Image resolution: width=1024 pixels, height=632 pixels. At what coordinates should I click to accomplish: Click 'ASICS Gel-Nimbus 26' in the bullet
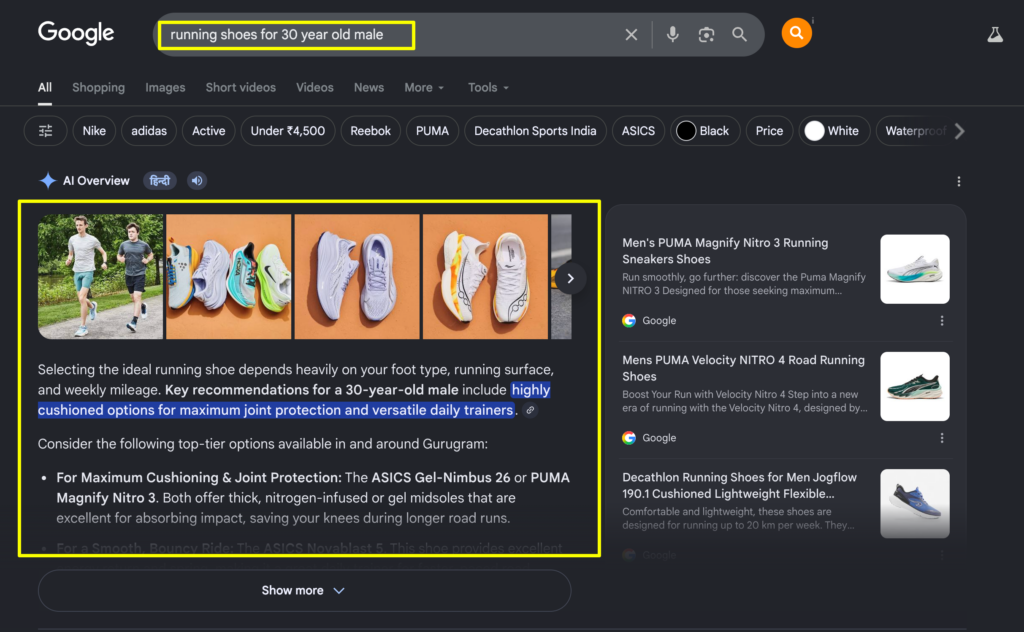point(441,477)
